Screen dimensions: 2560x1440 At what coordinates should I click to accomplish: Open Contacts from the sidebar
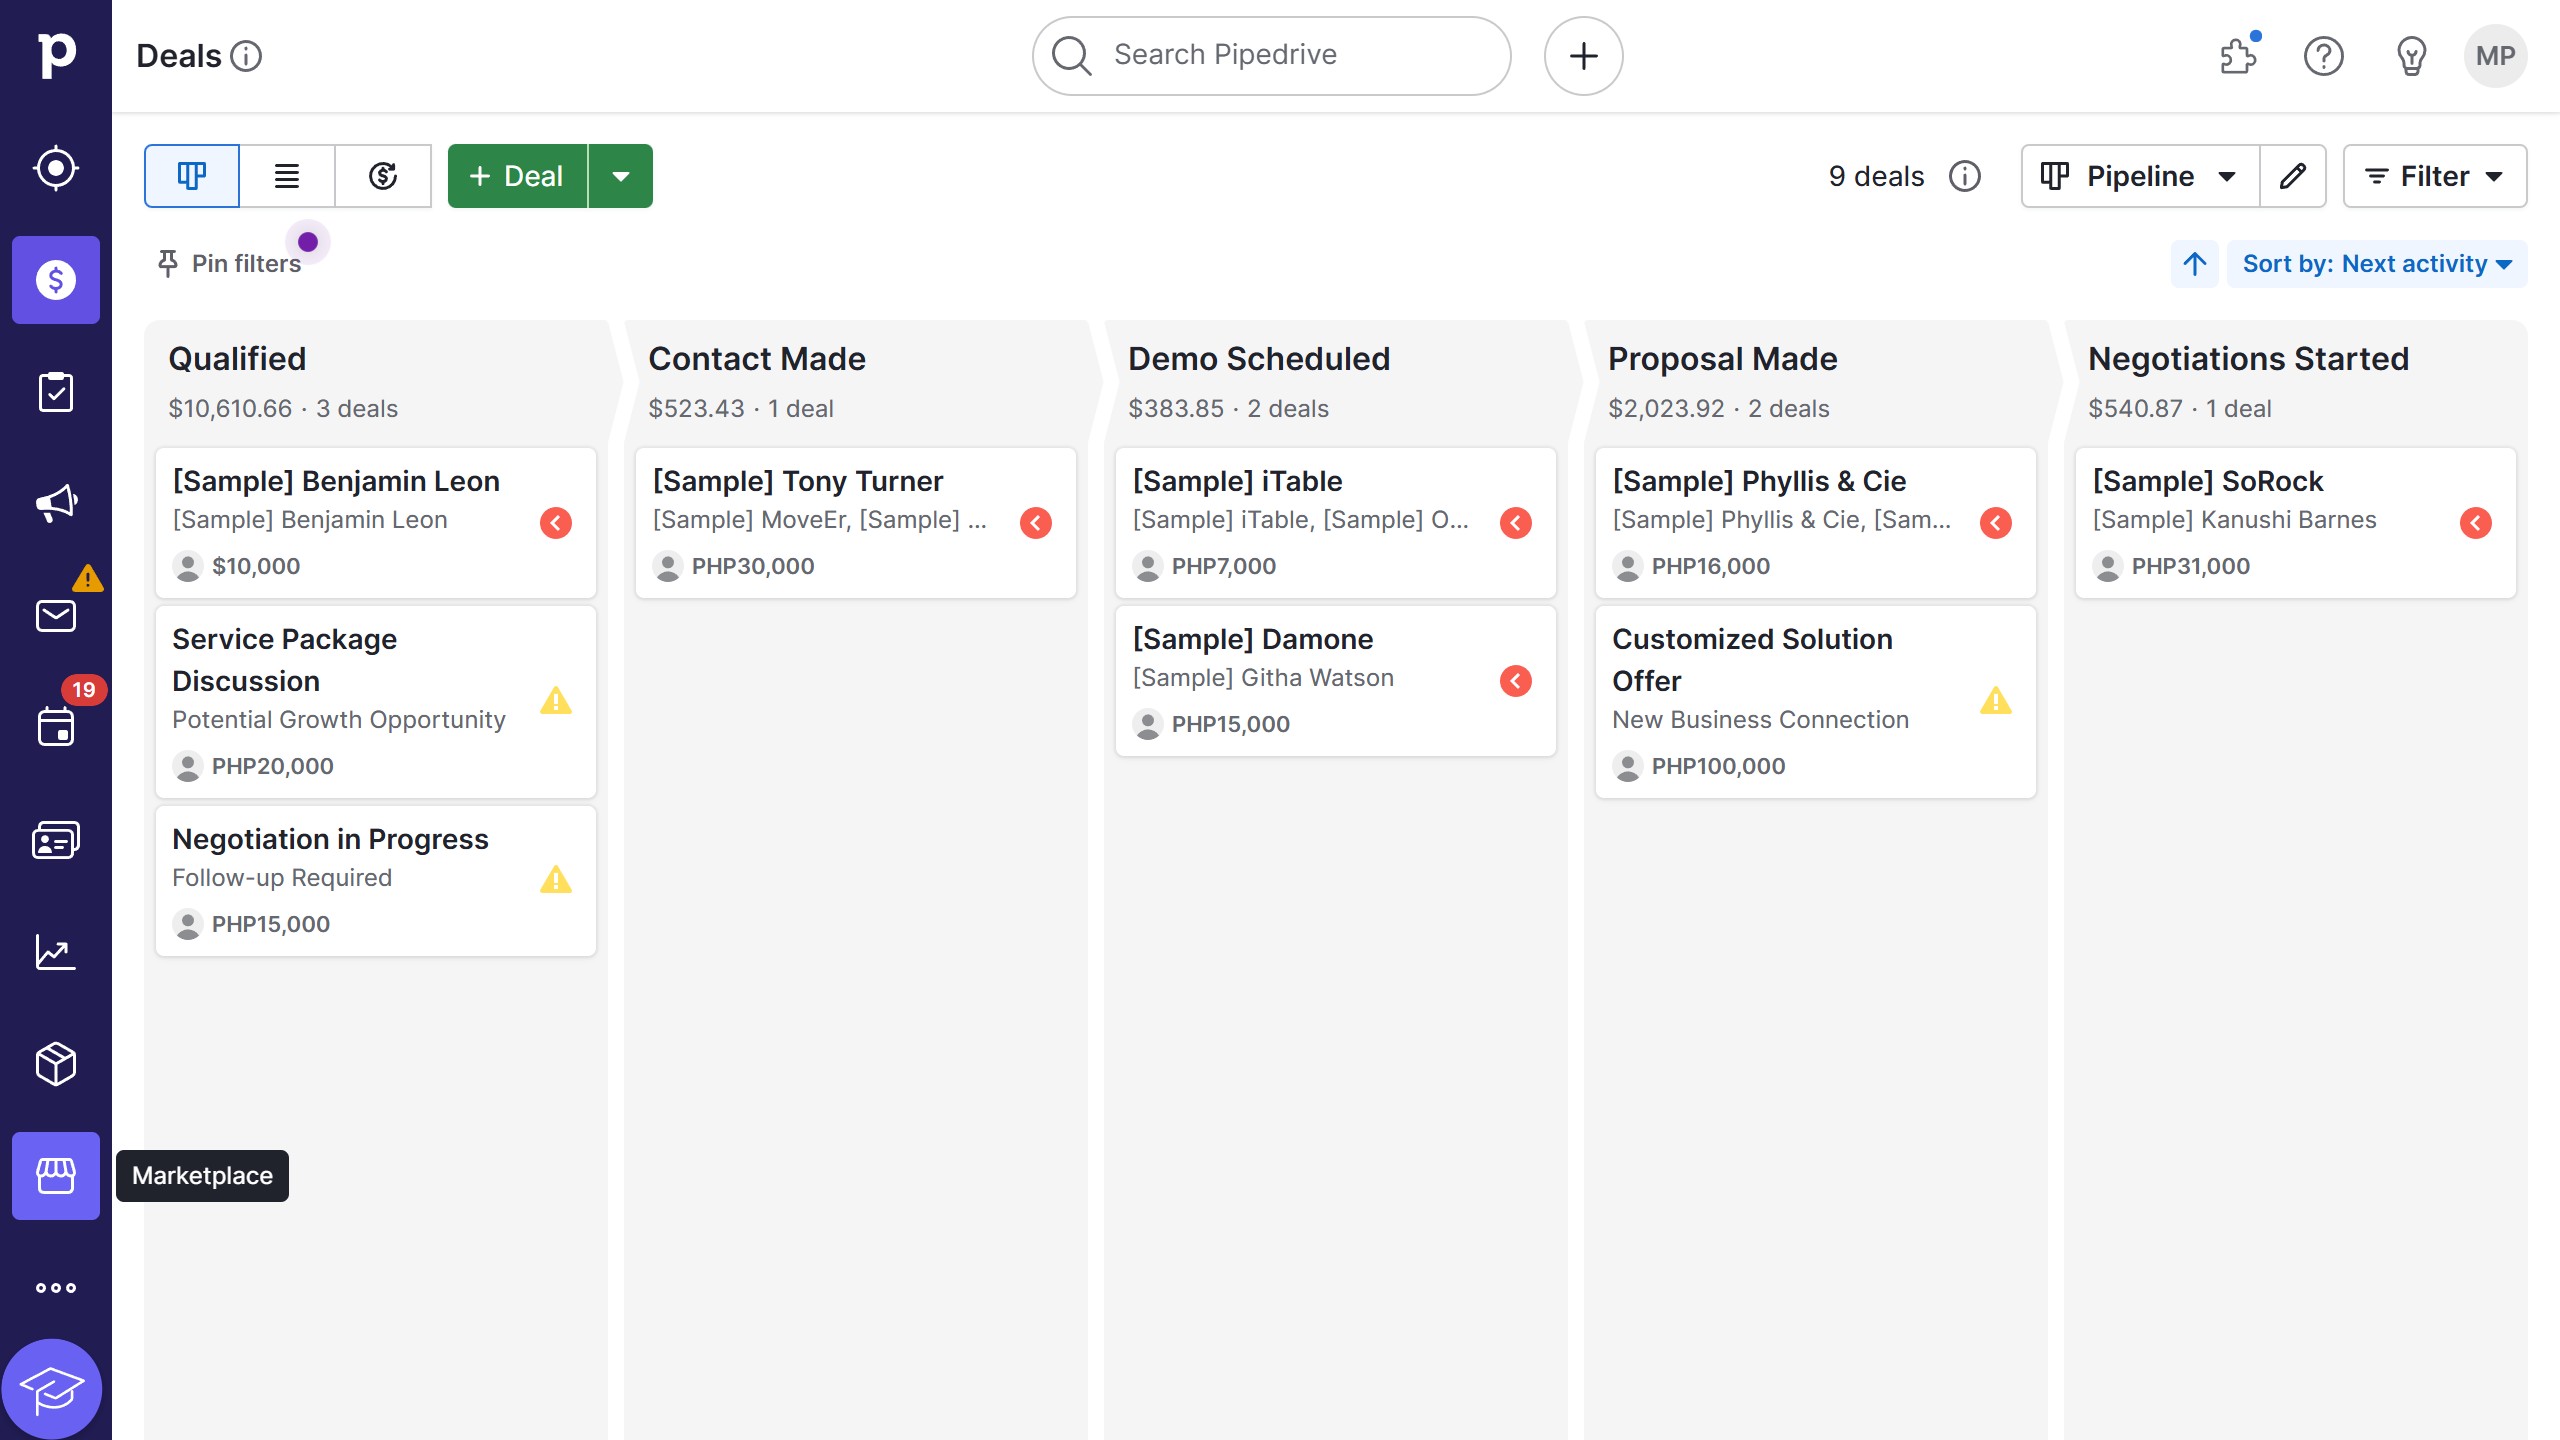[x=56, y=839]
